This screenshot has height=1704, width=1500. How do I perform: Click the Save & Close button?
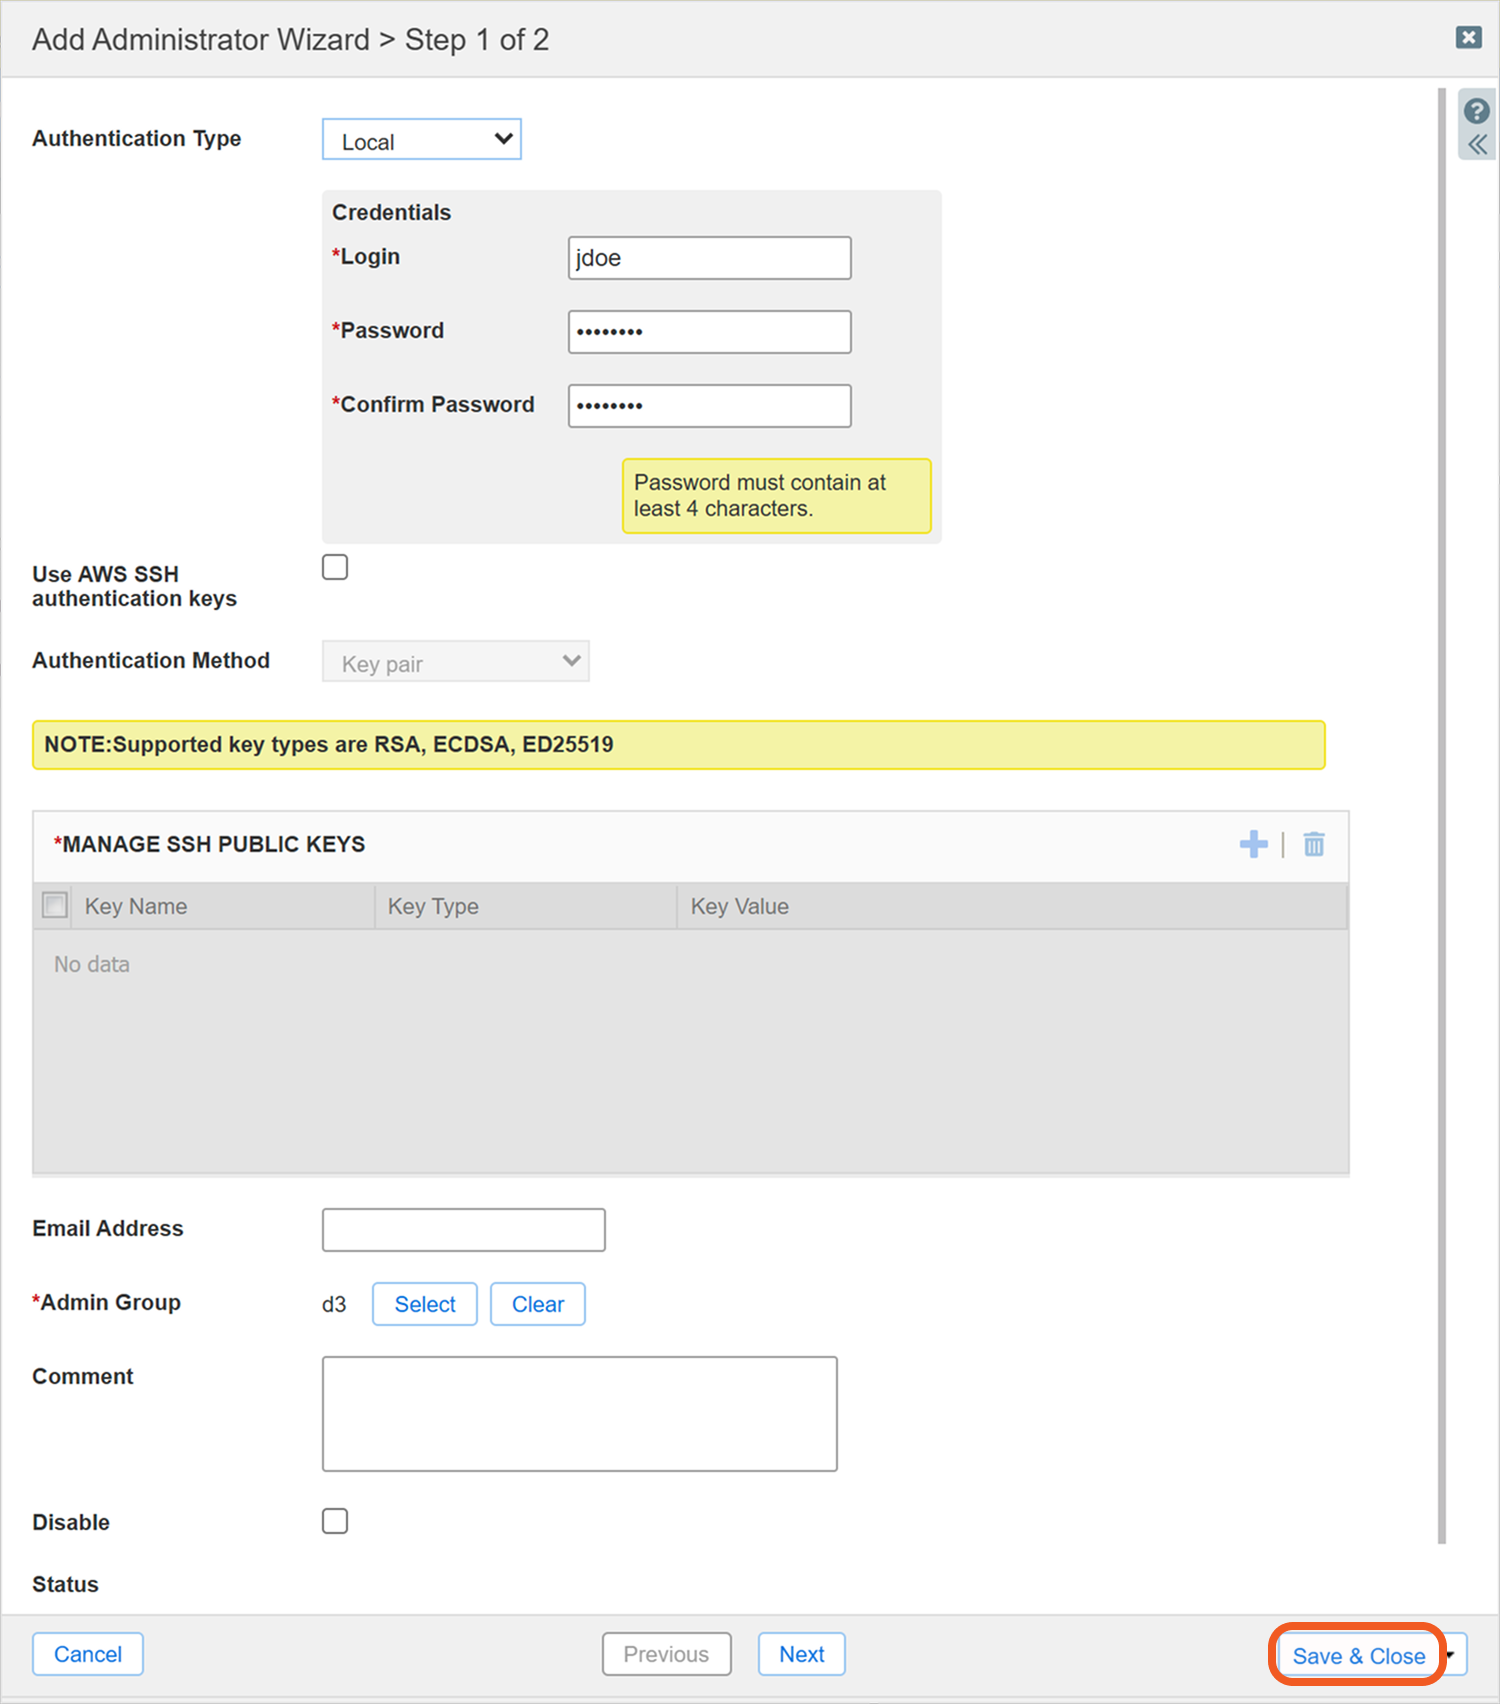(x=1357, y=1656)
